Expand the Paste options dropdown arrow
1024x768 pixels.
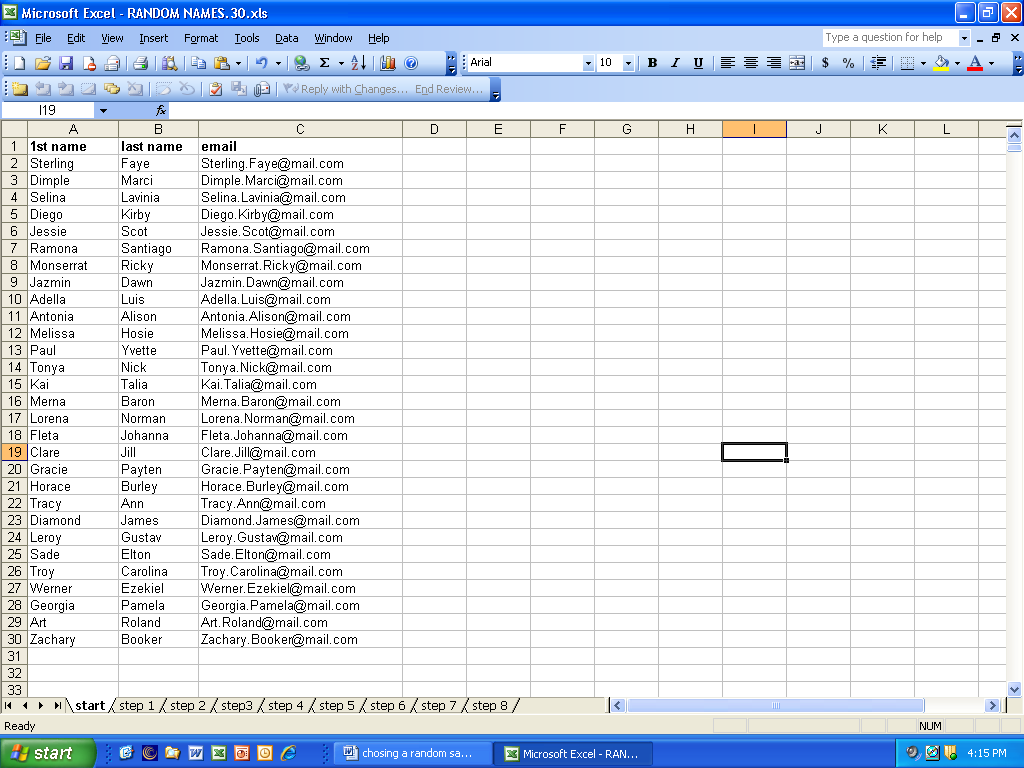tap(238, 63)
